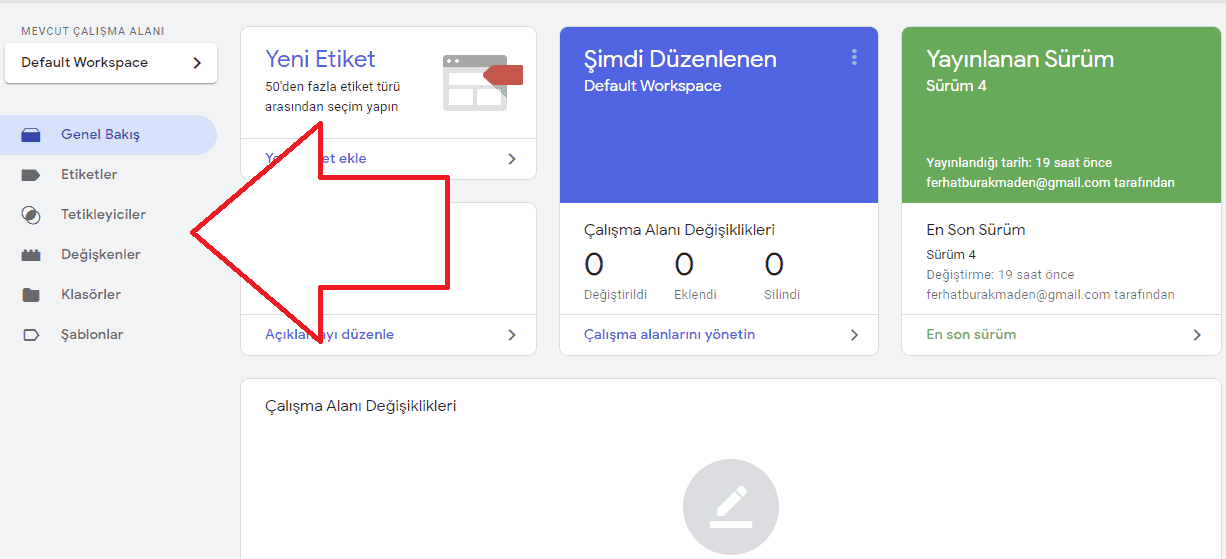The height and width of the screenshot is (559, 1226).
Task: Click chevron next to En son sürüm
Action: coord(1197,335)
